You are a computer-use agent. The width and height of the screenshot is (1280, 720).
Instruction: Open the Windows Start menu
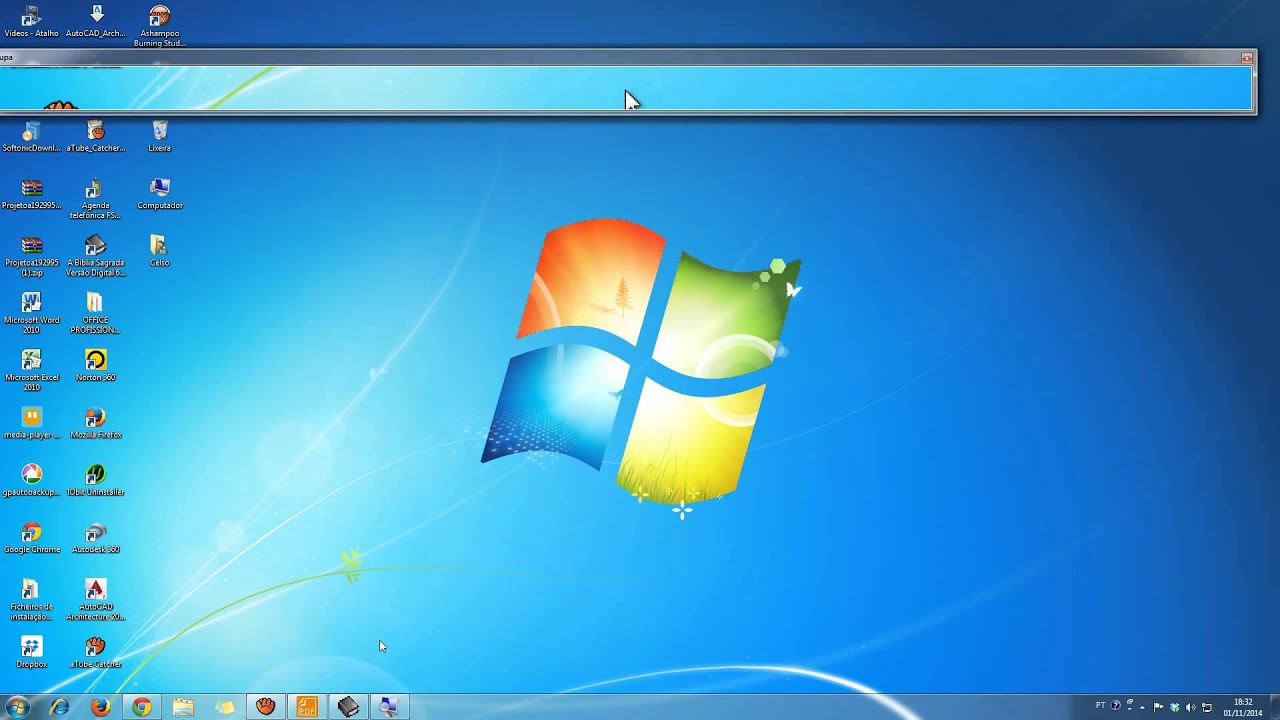click(x=17, y=707)
